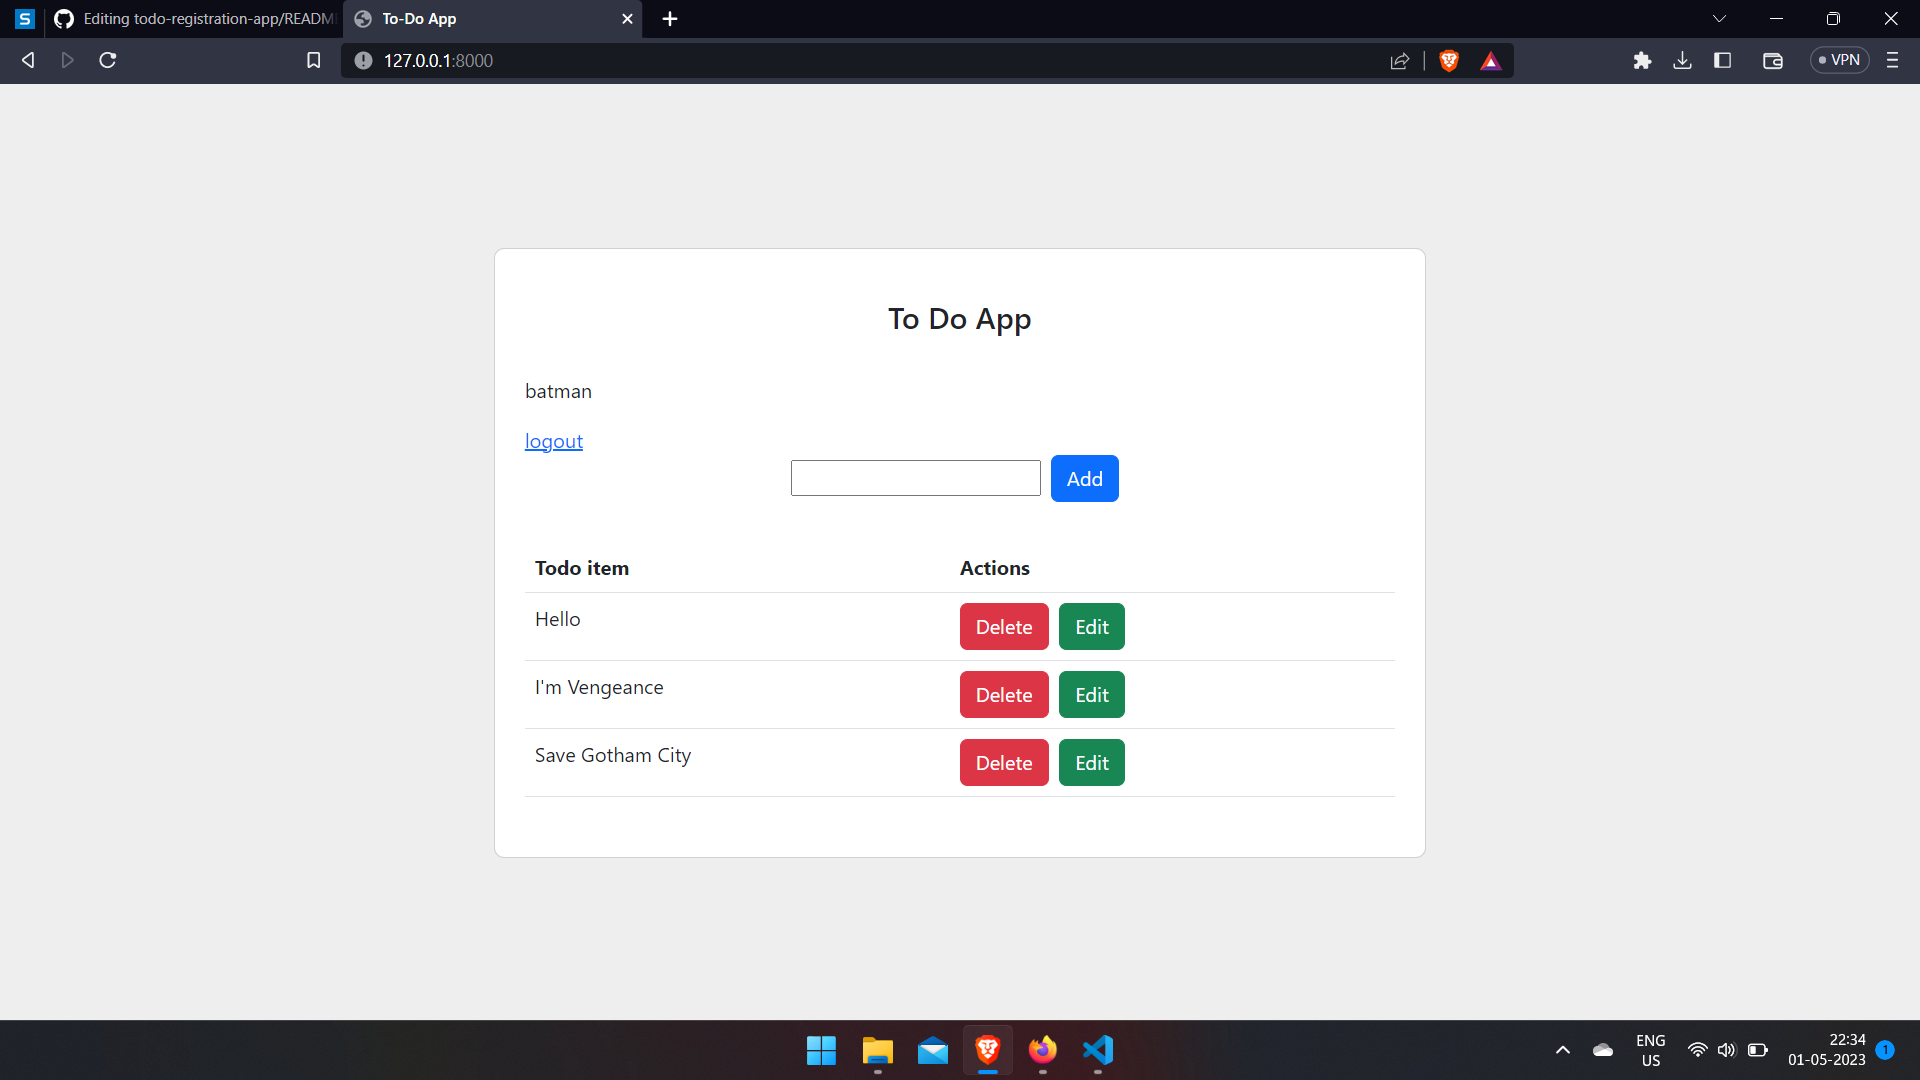The width and height of the screenshot is (1920, 1080).
Task: Open Brave Rewards triangle icon
Action: pyautogui.click(x=1490, y=61)
